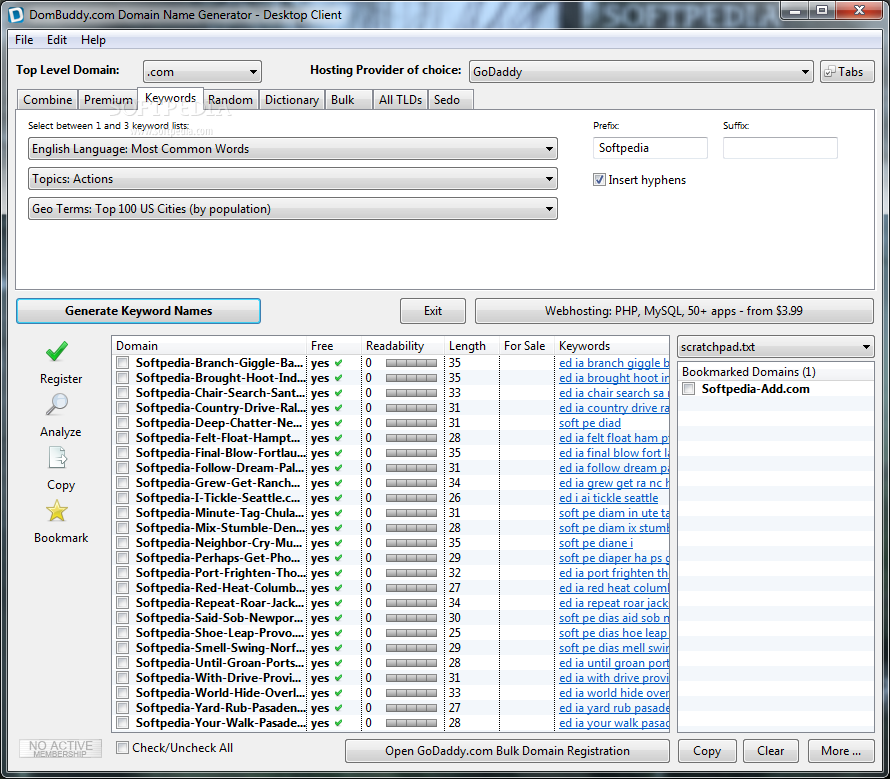The image size is (890, 779).
Task: Tick checkbox for Softpedia-Your-Walk-Pasade domain
Action: pos(123,723)
